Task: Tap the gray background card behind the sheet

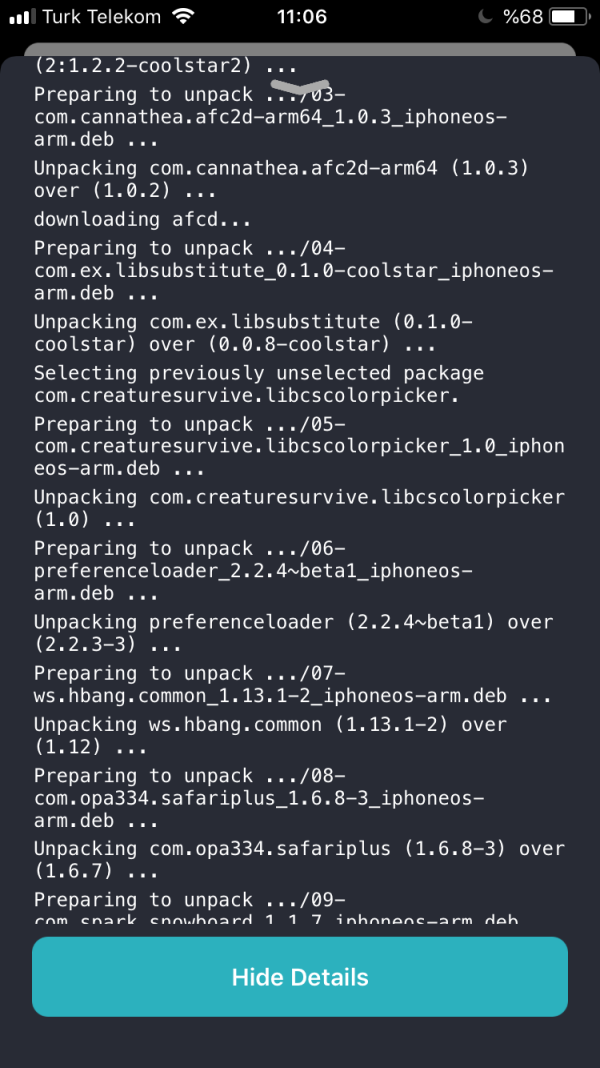Action: click(x=300, y=49)
